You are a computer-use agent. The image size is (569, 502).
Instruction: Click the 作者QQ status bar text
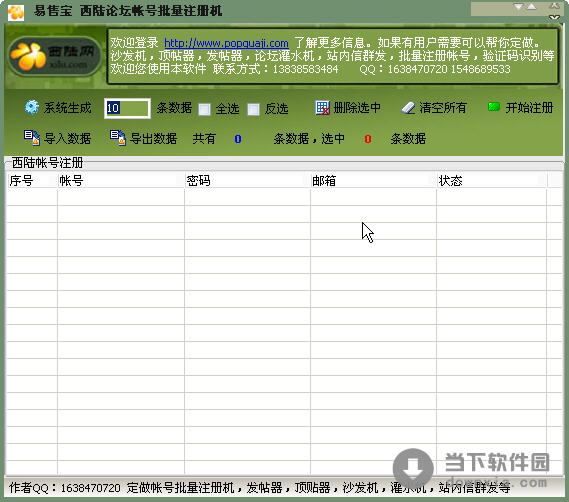(x=259, y=487)
